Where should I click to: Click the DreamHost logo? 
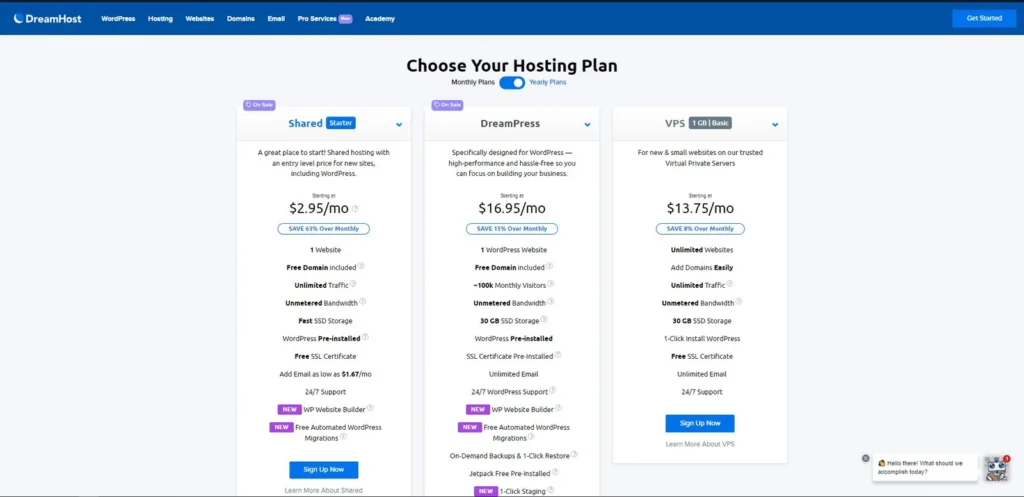click(x=47, y=18)
